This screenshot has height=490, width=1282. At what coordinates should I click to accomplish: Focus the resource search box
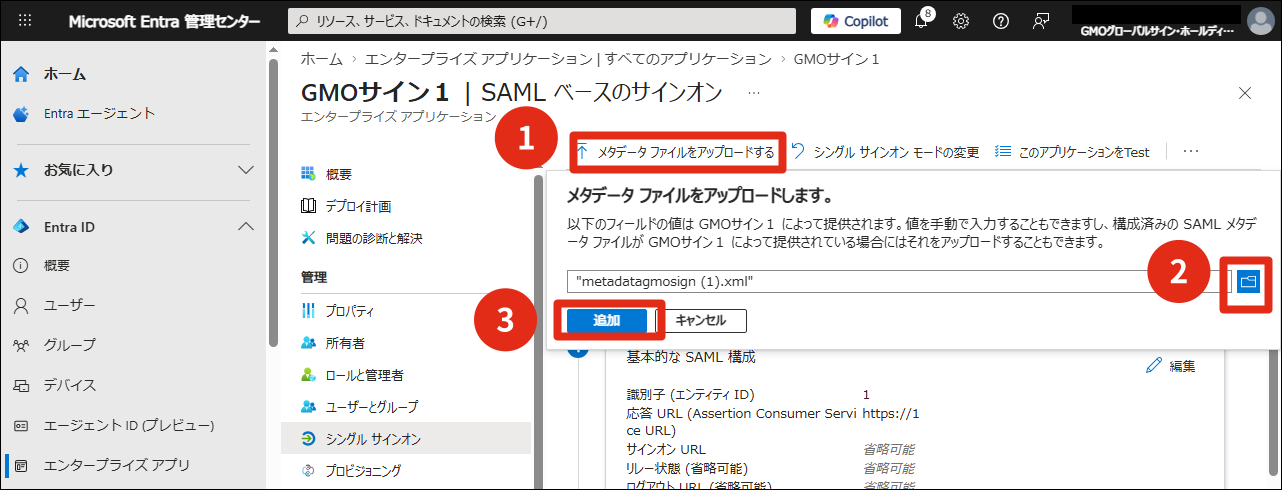tap(542, 21)
